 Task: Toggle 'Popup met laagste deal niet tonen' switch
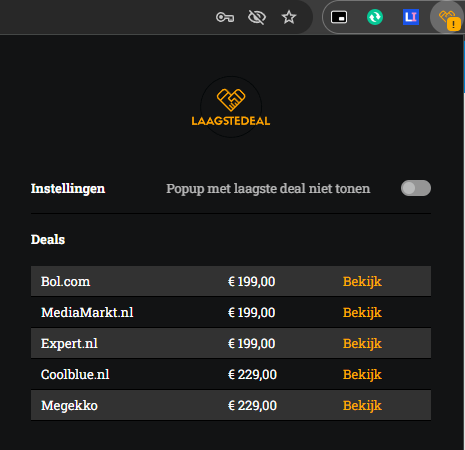(416, 188)
